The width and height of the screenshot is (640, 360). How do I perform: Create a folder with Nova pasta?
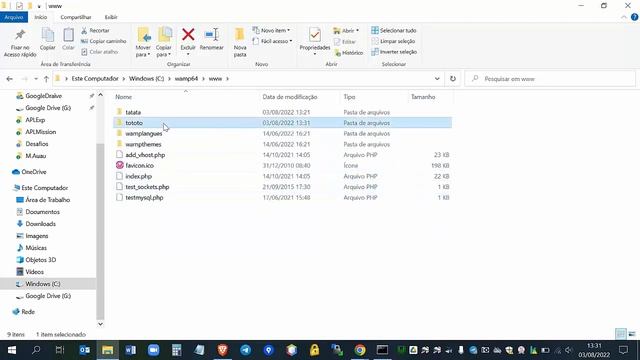point(240,43)
